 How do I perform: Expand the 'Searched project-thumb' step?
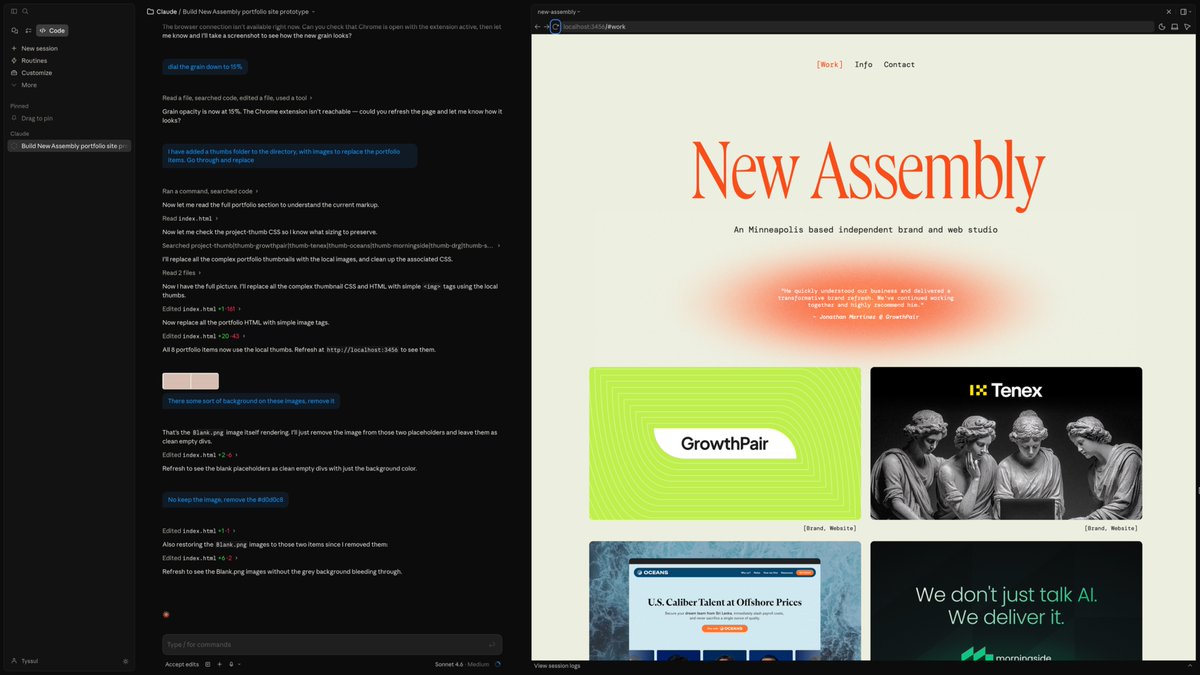(331, 245)
